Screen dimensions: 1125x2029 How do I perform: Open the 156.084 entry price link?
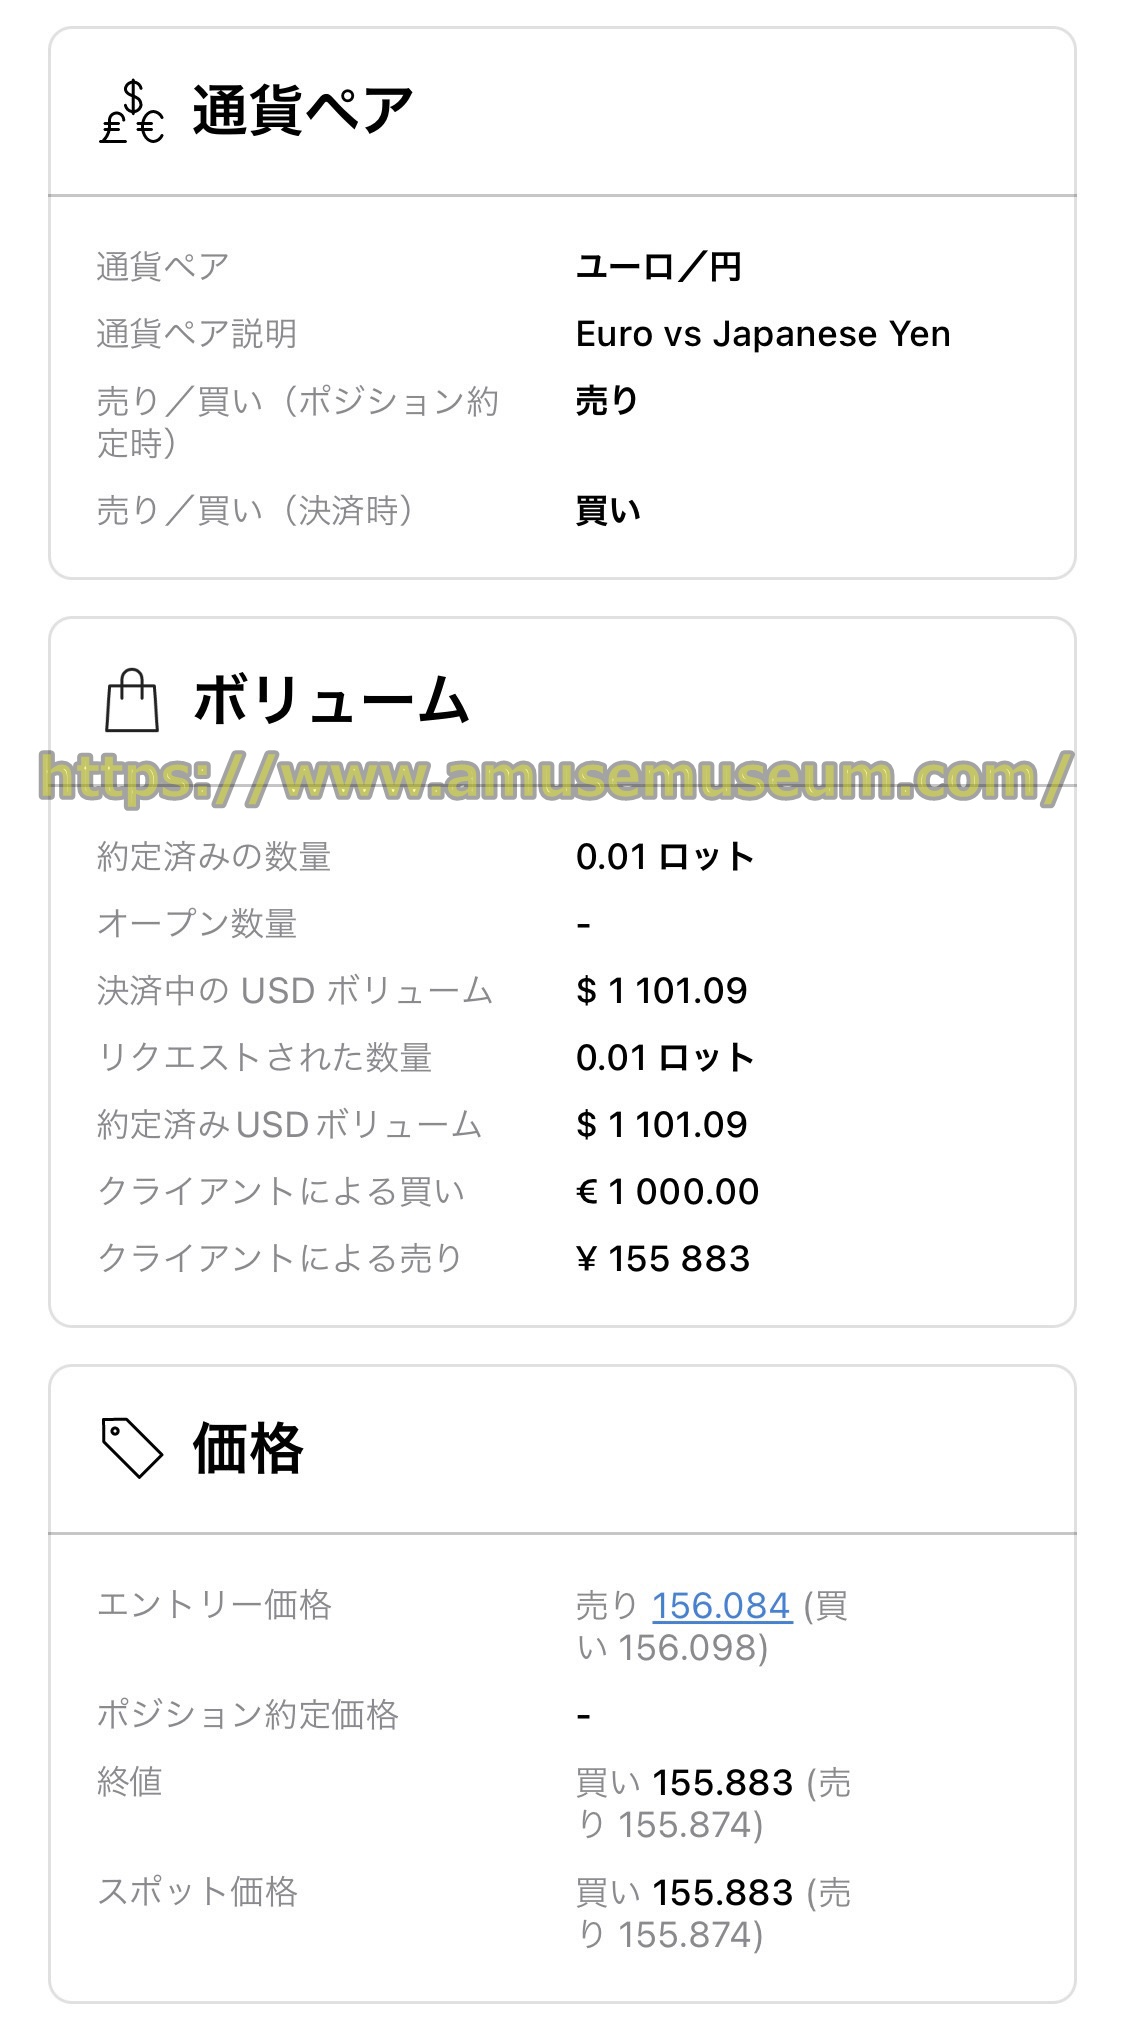pyautogui.click(x=722, y=1606)
